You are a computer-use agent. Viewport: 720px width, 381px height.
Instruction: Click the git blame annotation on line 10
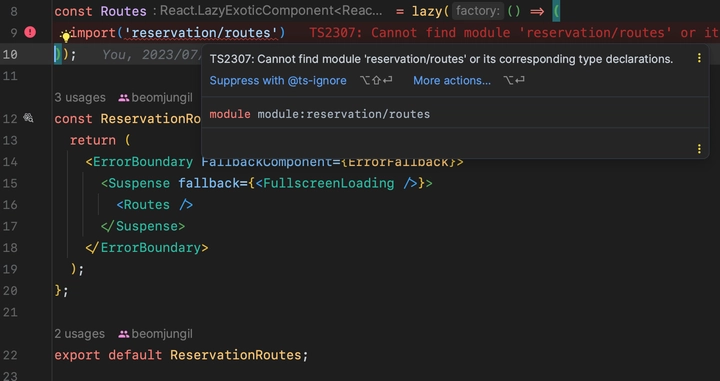[x=152, y=54]
